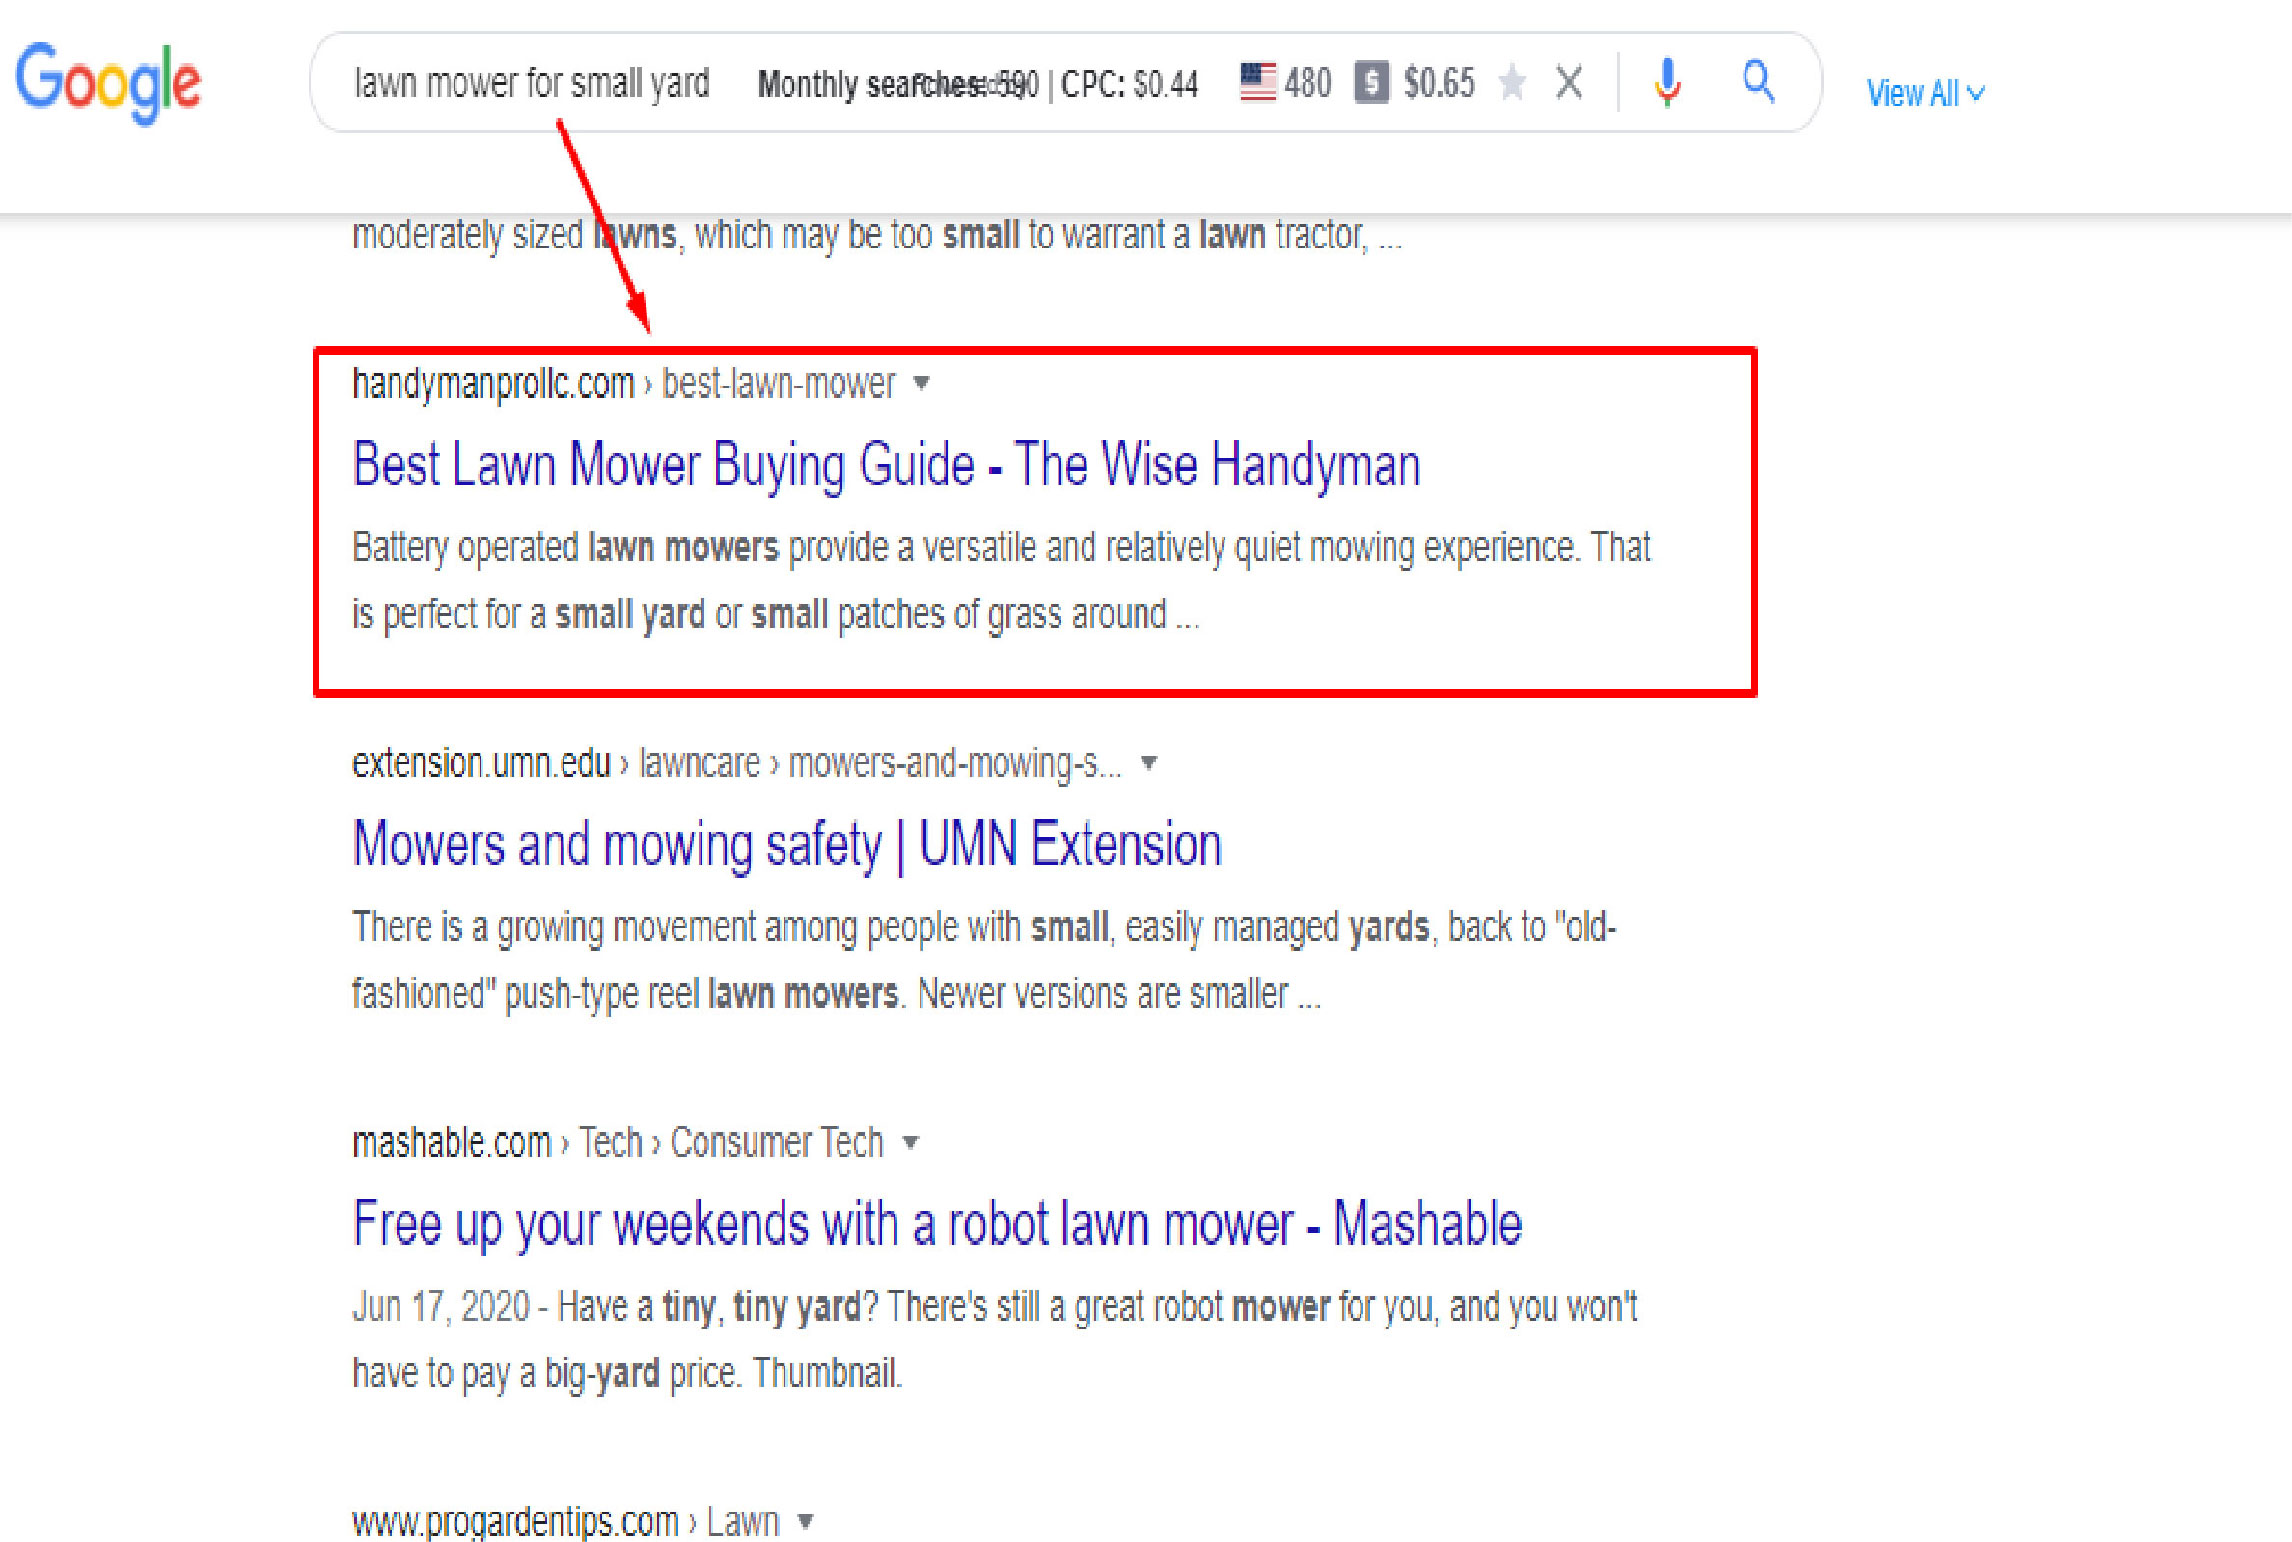Expand the dropdown arrow on extension.umn.edu result
Viewport: 2292px width, 1542px height.
(1150, 763)
